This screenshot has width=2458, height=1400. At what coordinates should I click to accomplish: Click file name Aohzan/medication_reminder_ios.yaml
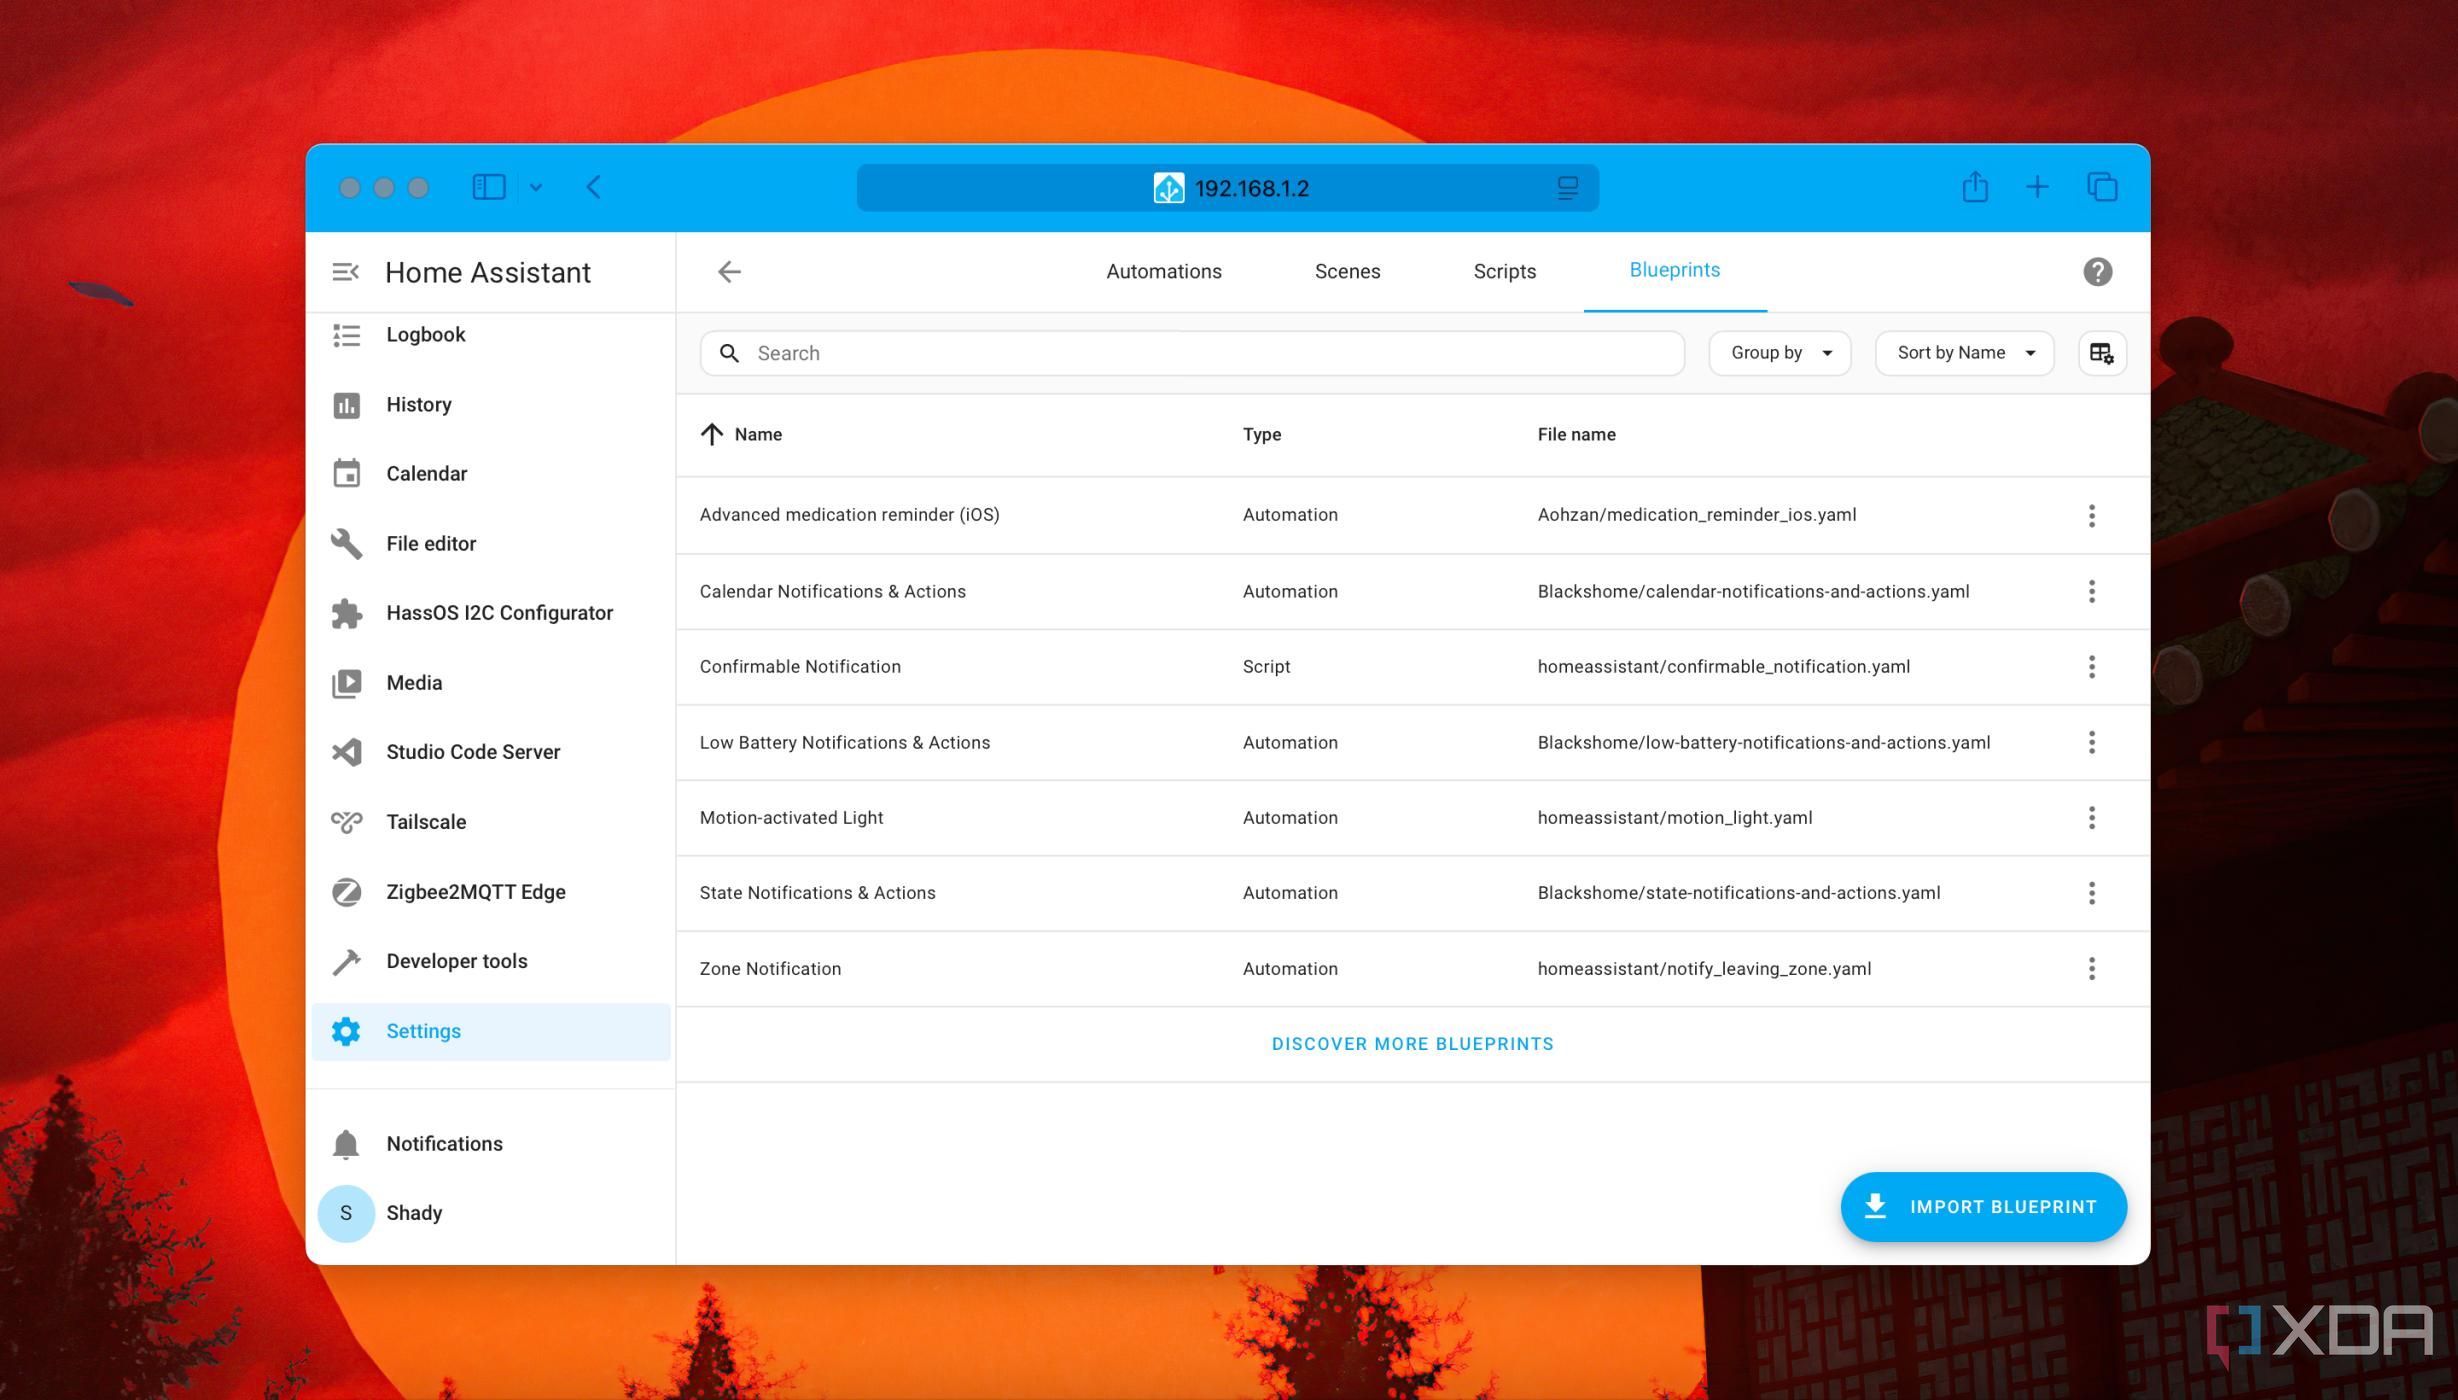coord(1696,515)
